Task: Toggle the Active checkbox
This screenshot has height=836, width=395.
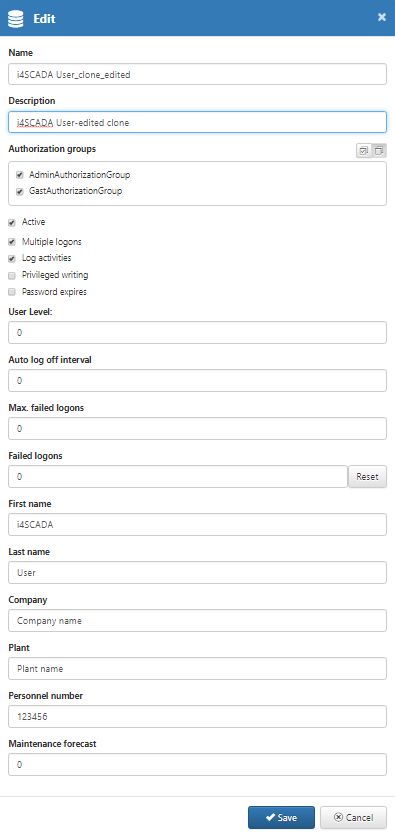Action: tap(12, 223)
